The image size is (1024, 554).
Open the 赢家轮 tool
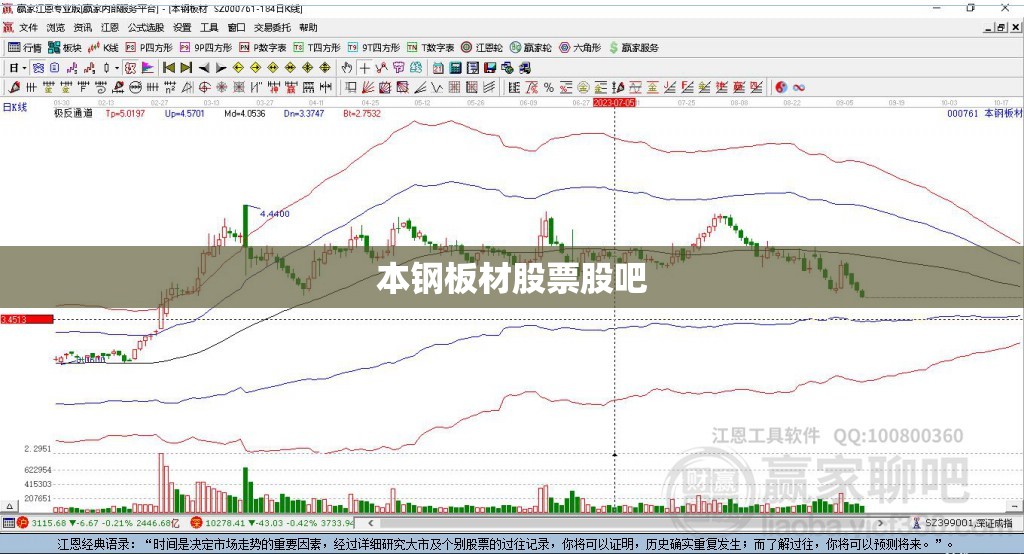530,48
